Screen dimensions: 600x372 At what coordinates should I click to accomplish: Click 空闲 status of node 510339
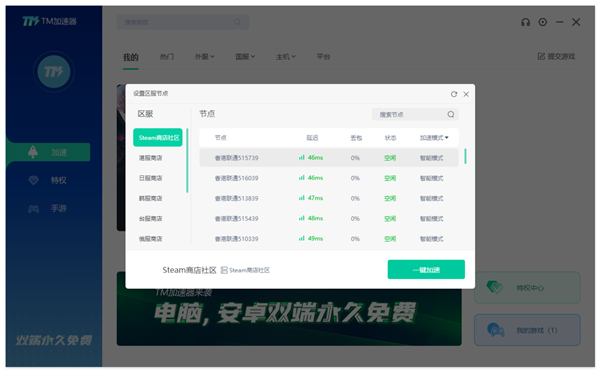click(x=390, y=239)
